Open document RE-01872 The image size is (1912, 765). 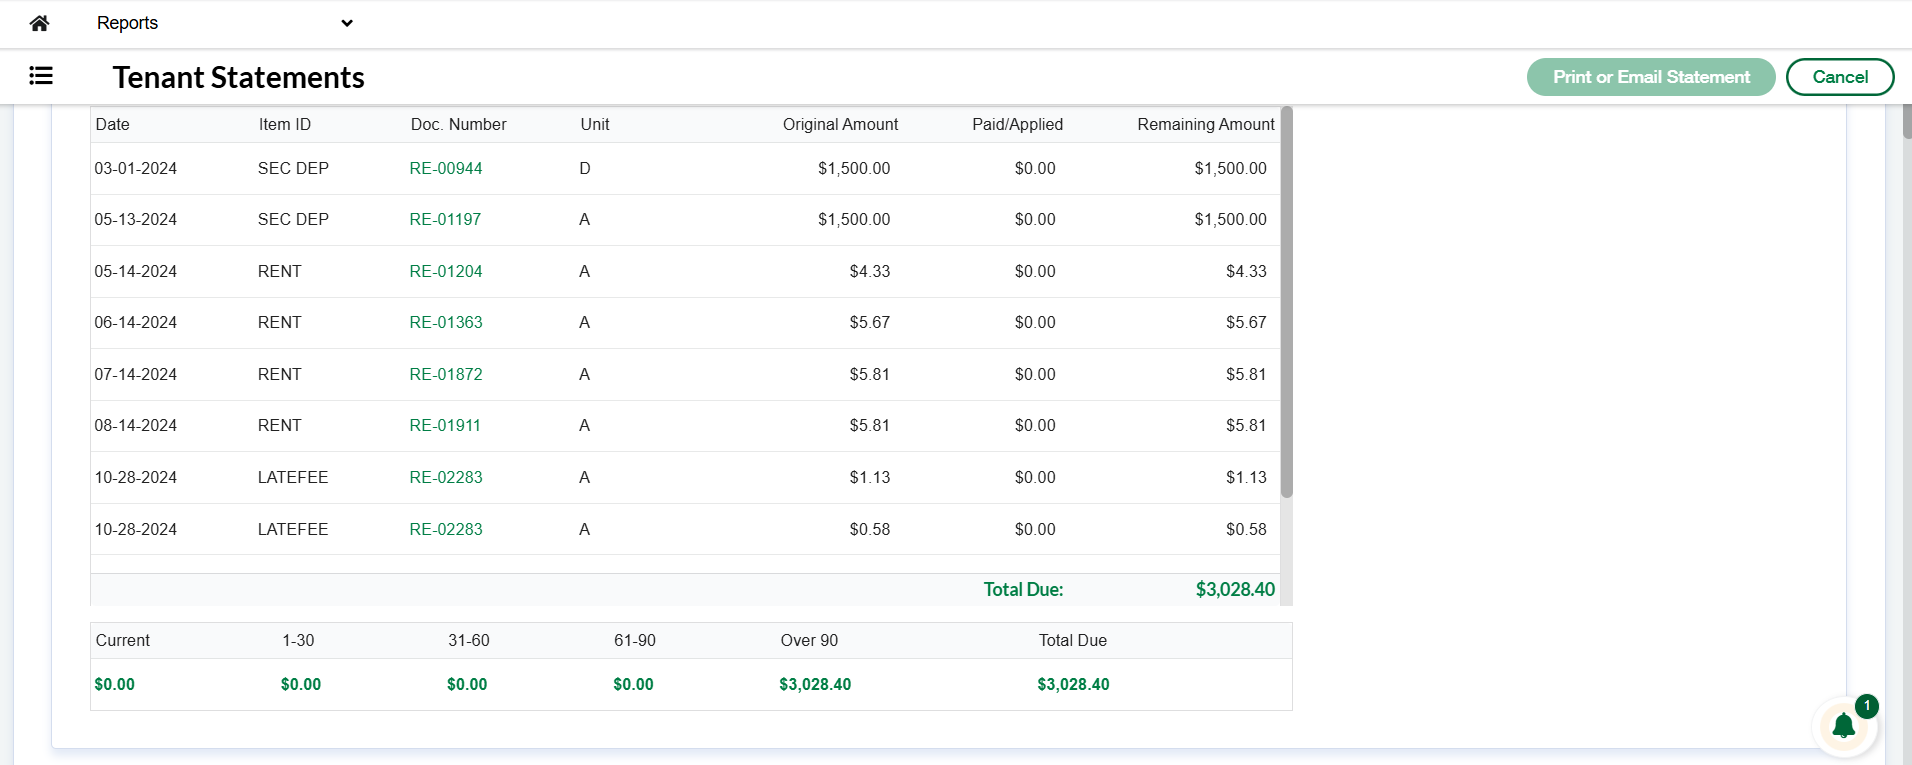tap(446, 374)
